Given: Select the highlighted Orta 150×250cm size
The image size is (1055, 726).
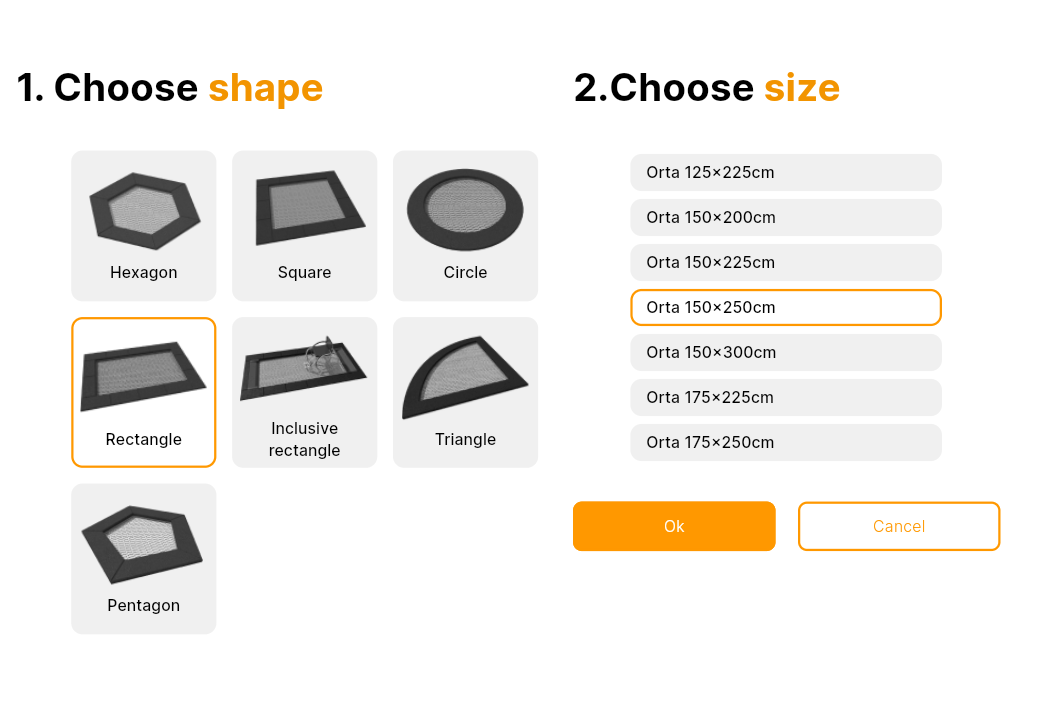Looking at the screenshot, I should click(x=785, y=307).
